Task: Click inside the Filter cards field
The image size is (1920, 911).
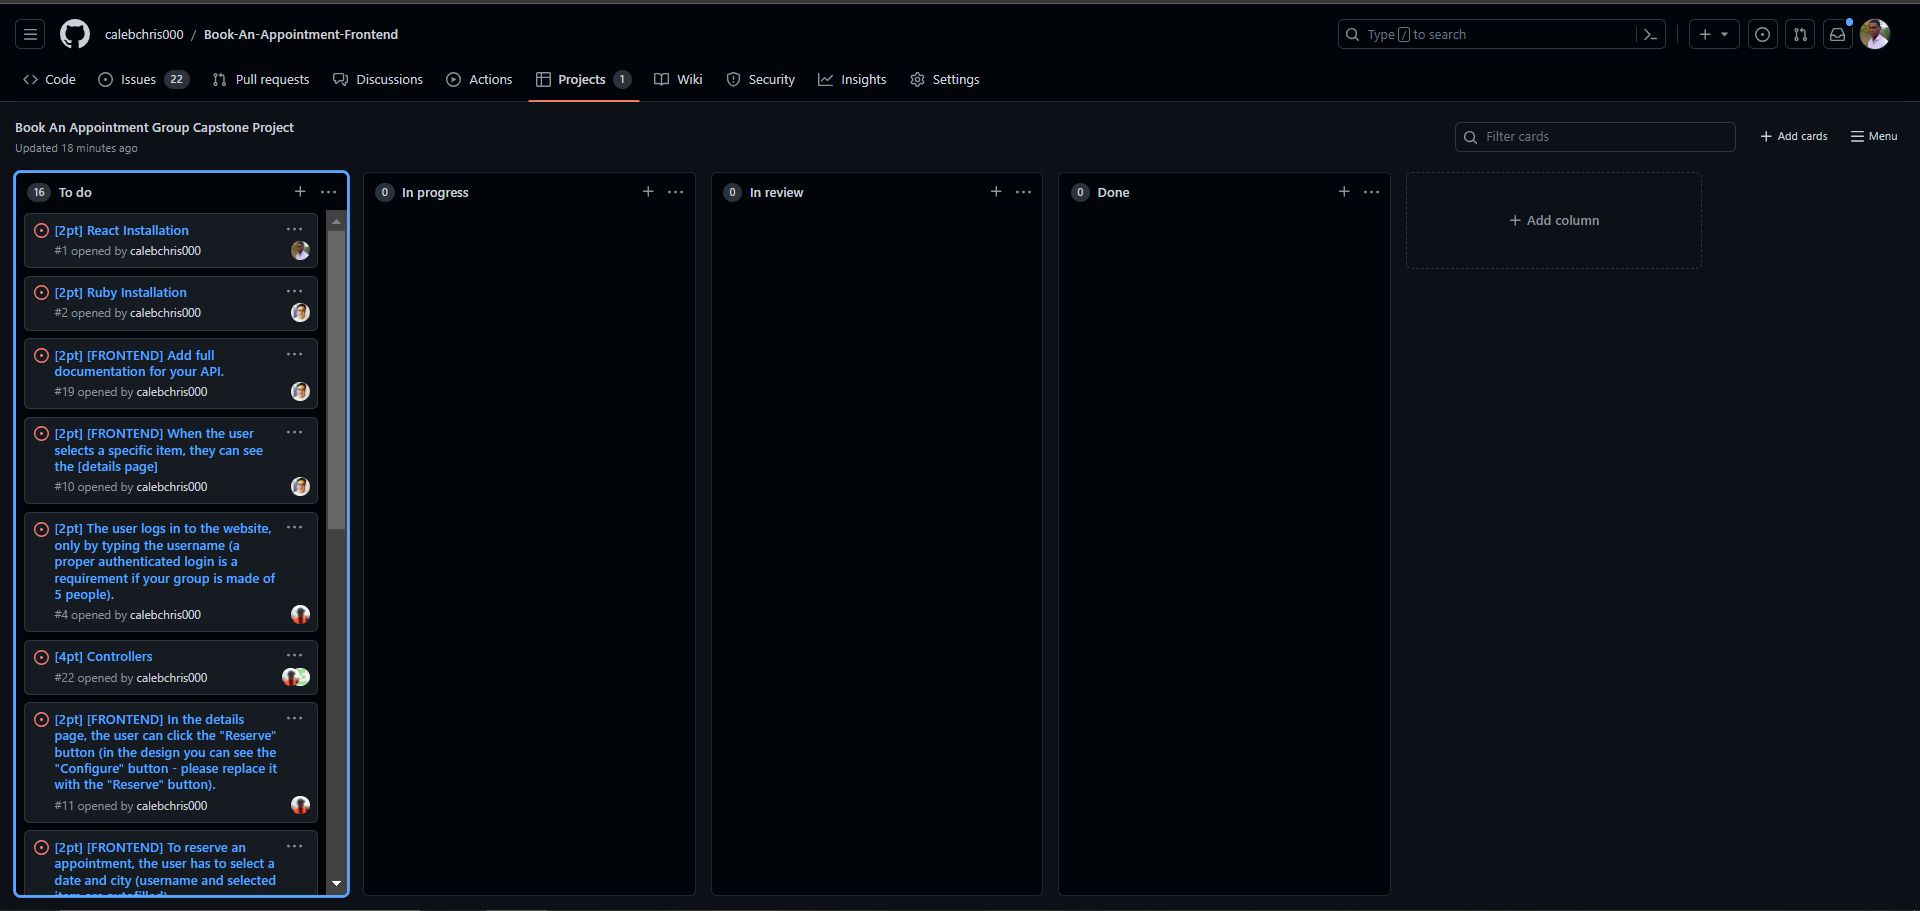Action: 1594,136
